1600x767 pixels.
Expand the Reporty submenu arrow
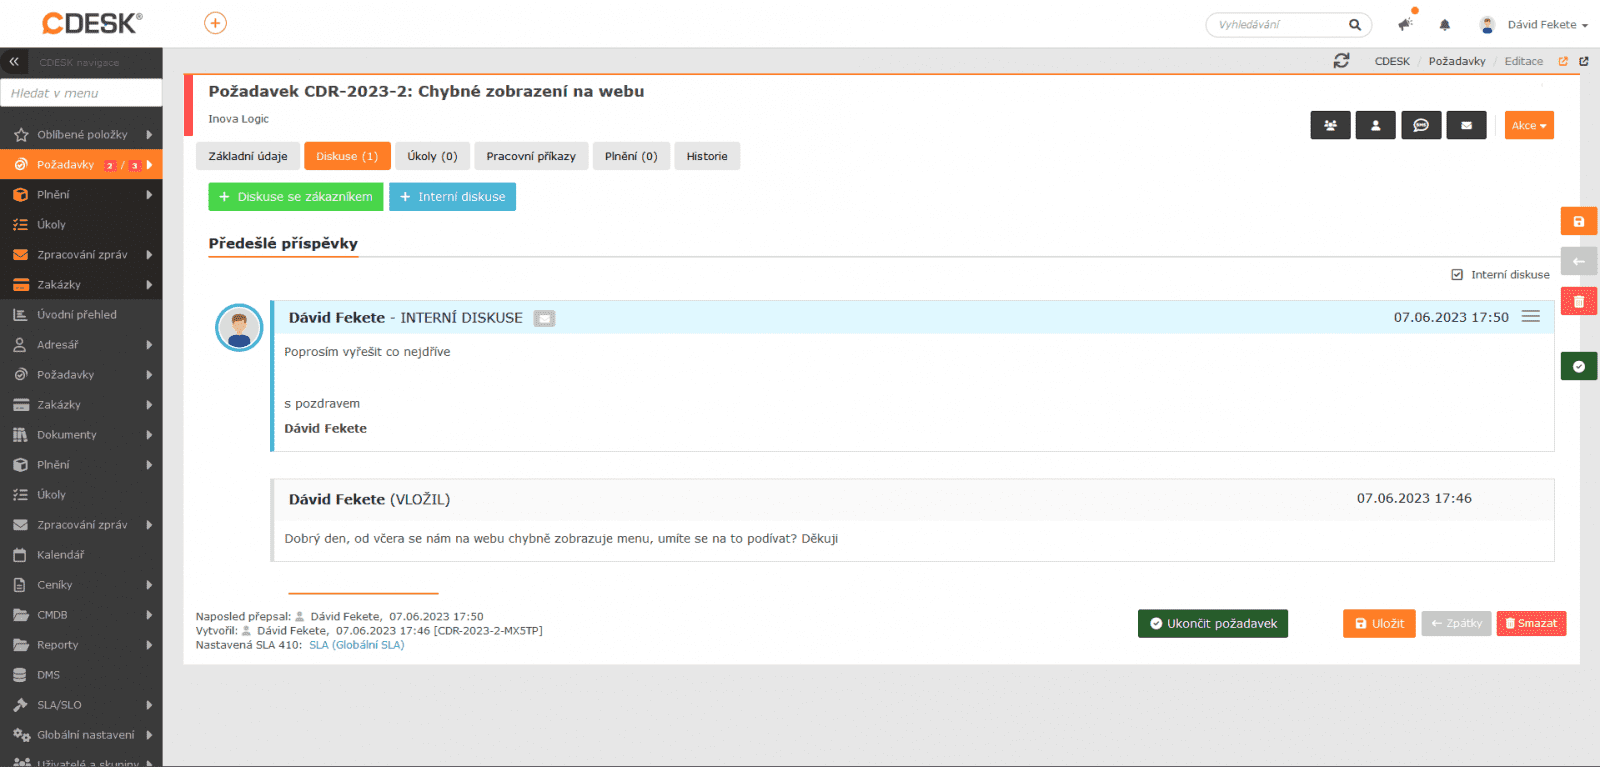149,645
